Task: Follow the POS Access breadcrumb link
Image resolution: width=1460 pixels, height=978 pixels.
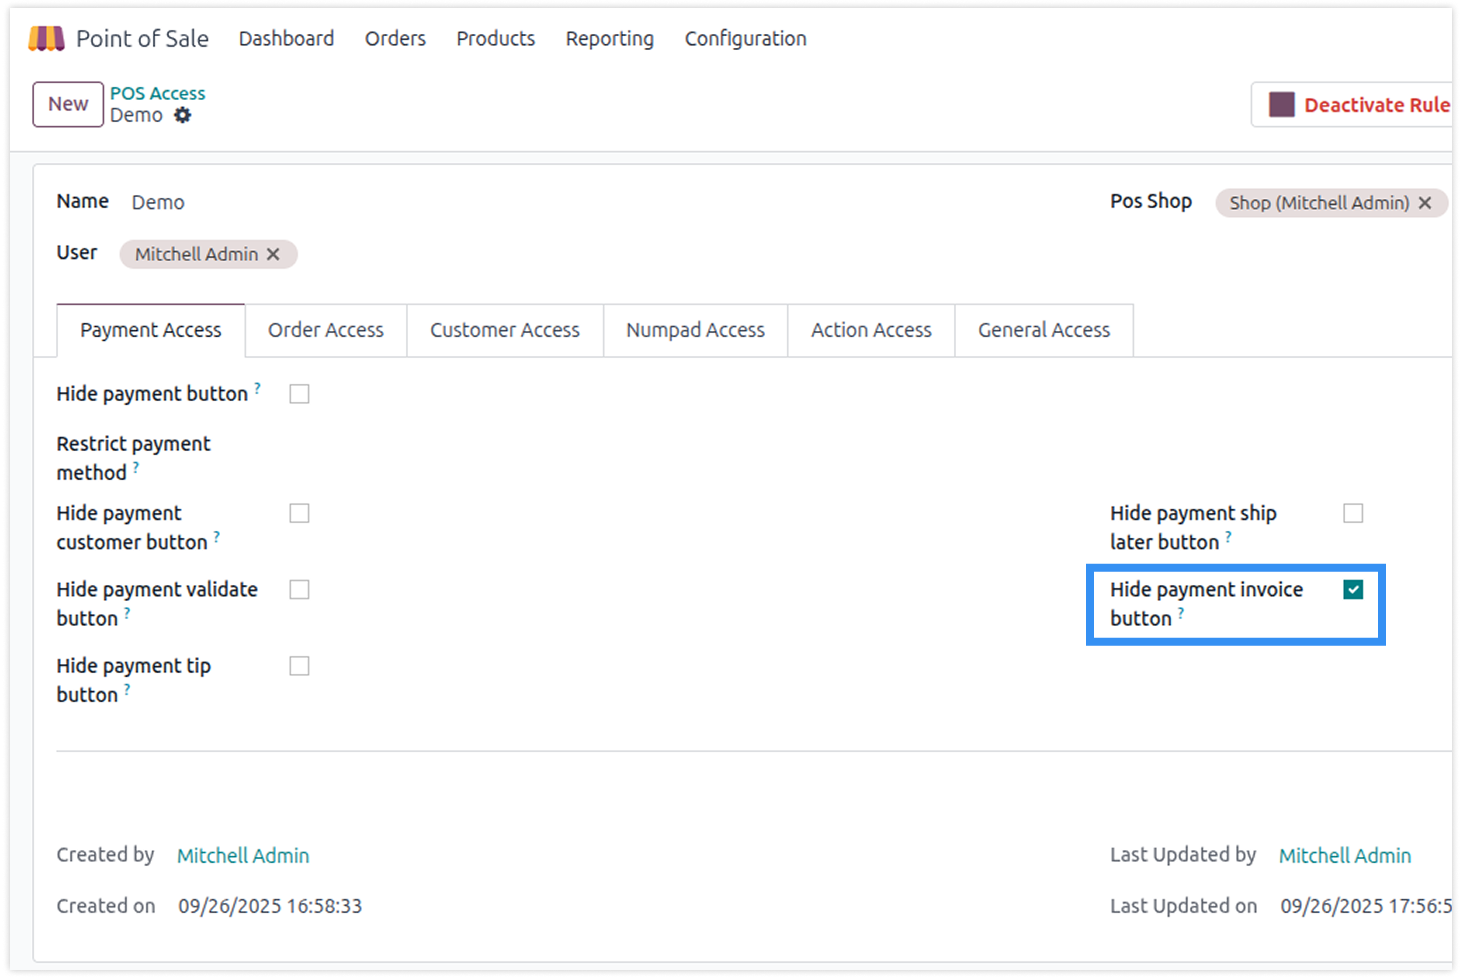Action: 157,93
